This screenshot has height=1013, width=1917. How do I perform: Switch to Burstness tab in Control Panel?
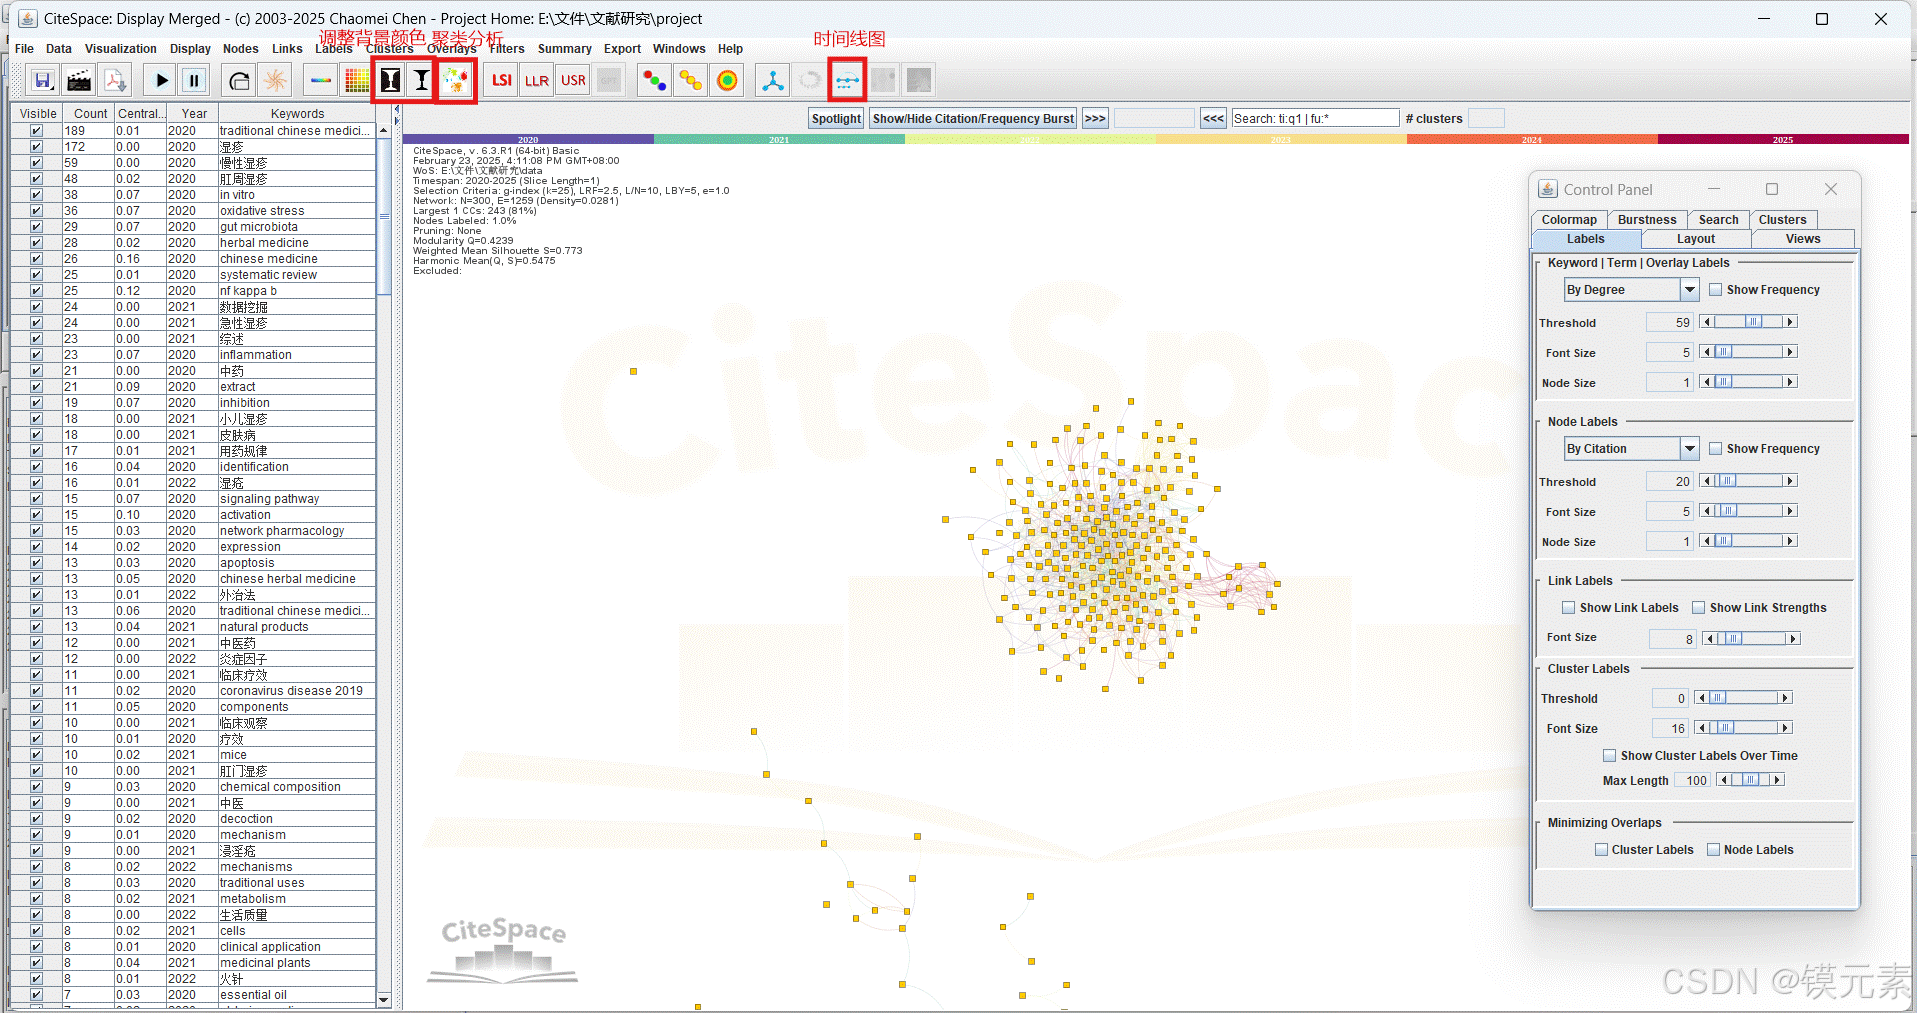point(1647,220)
